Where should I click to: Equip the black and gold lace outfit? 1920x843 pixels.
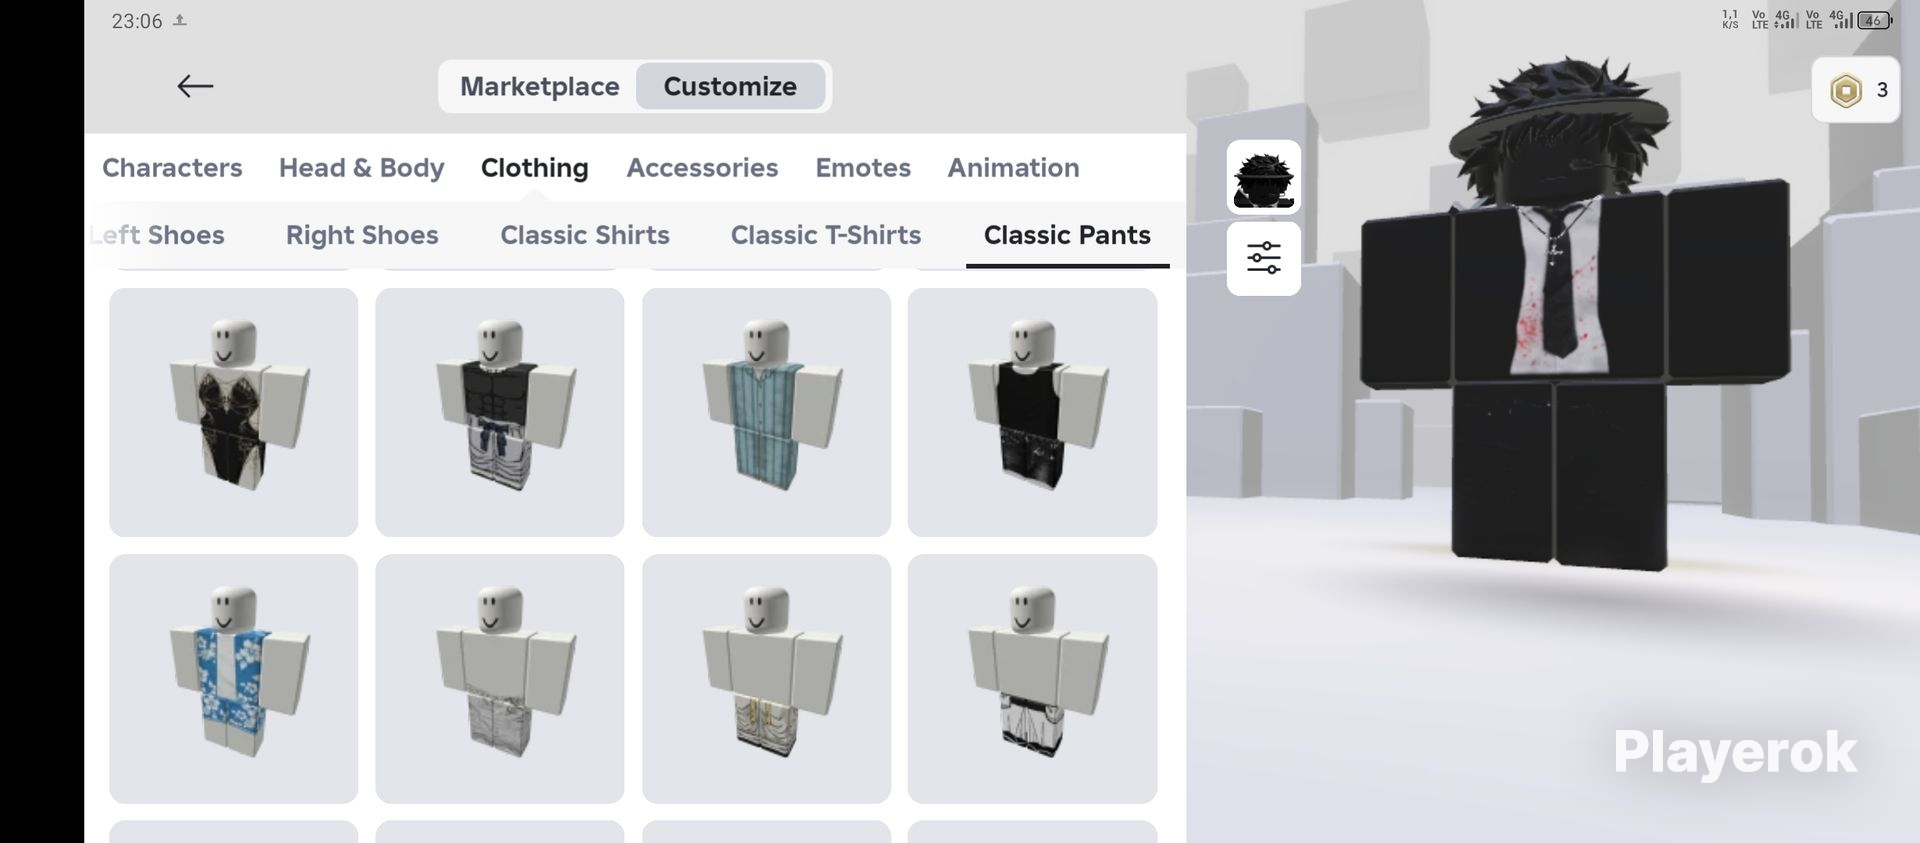(233, 412)
